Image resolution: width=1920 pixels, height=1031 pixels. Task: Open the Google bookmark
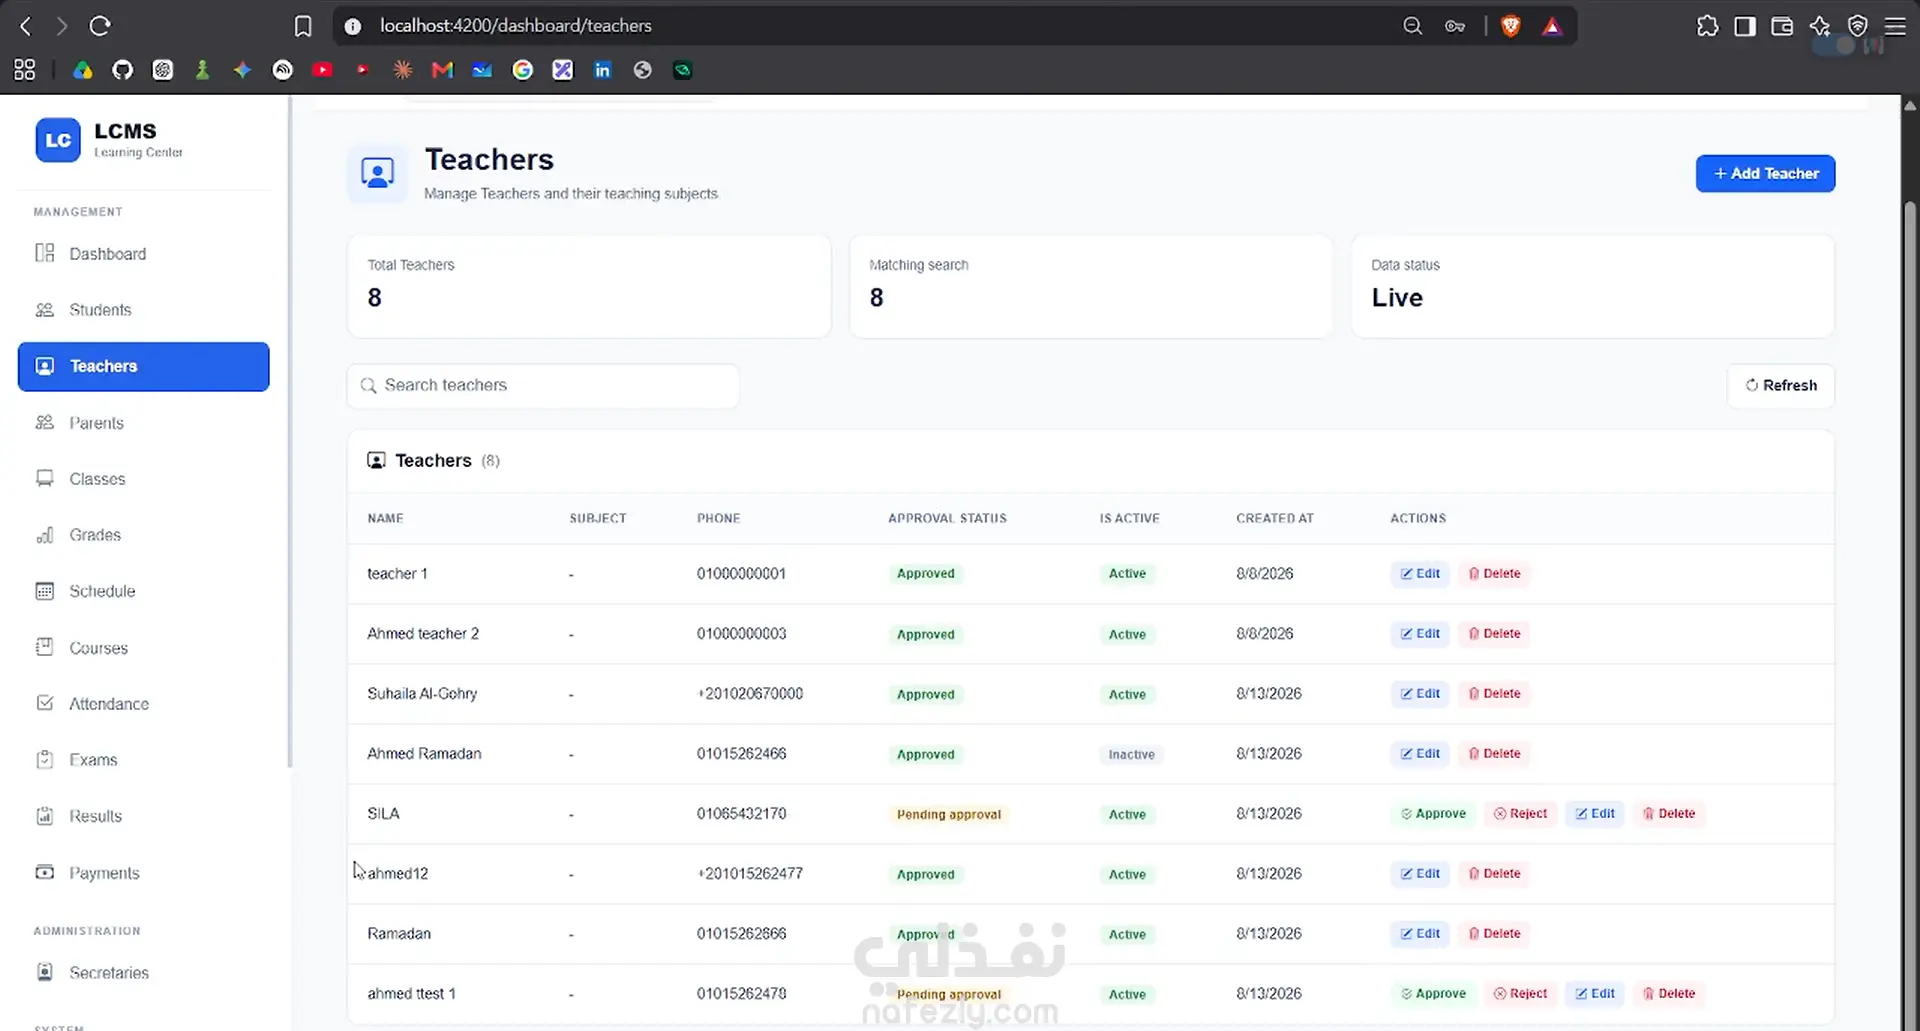click(522, 70)
